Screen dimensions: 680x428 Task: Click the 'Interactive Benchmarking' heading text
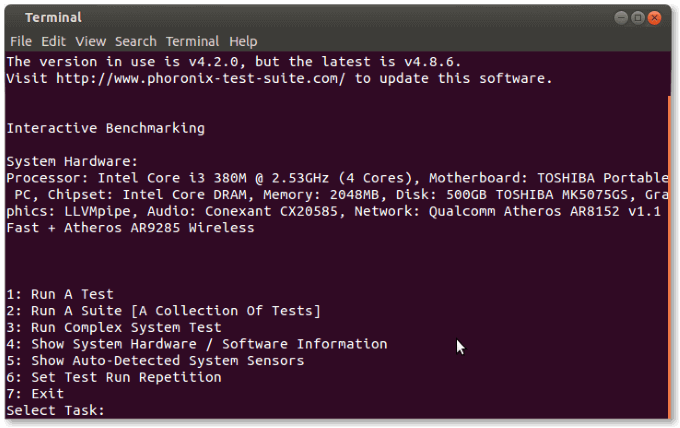pos(105,128)
